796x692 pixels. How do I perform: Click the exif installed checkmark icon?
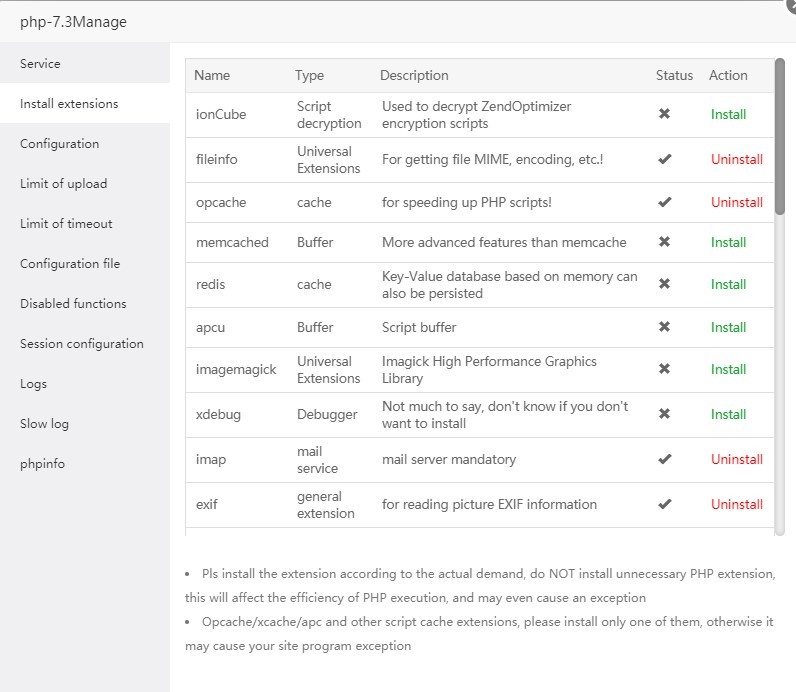[x=664, y=504]
